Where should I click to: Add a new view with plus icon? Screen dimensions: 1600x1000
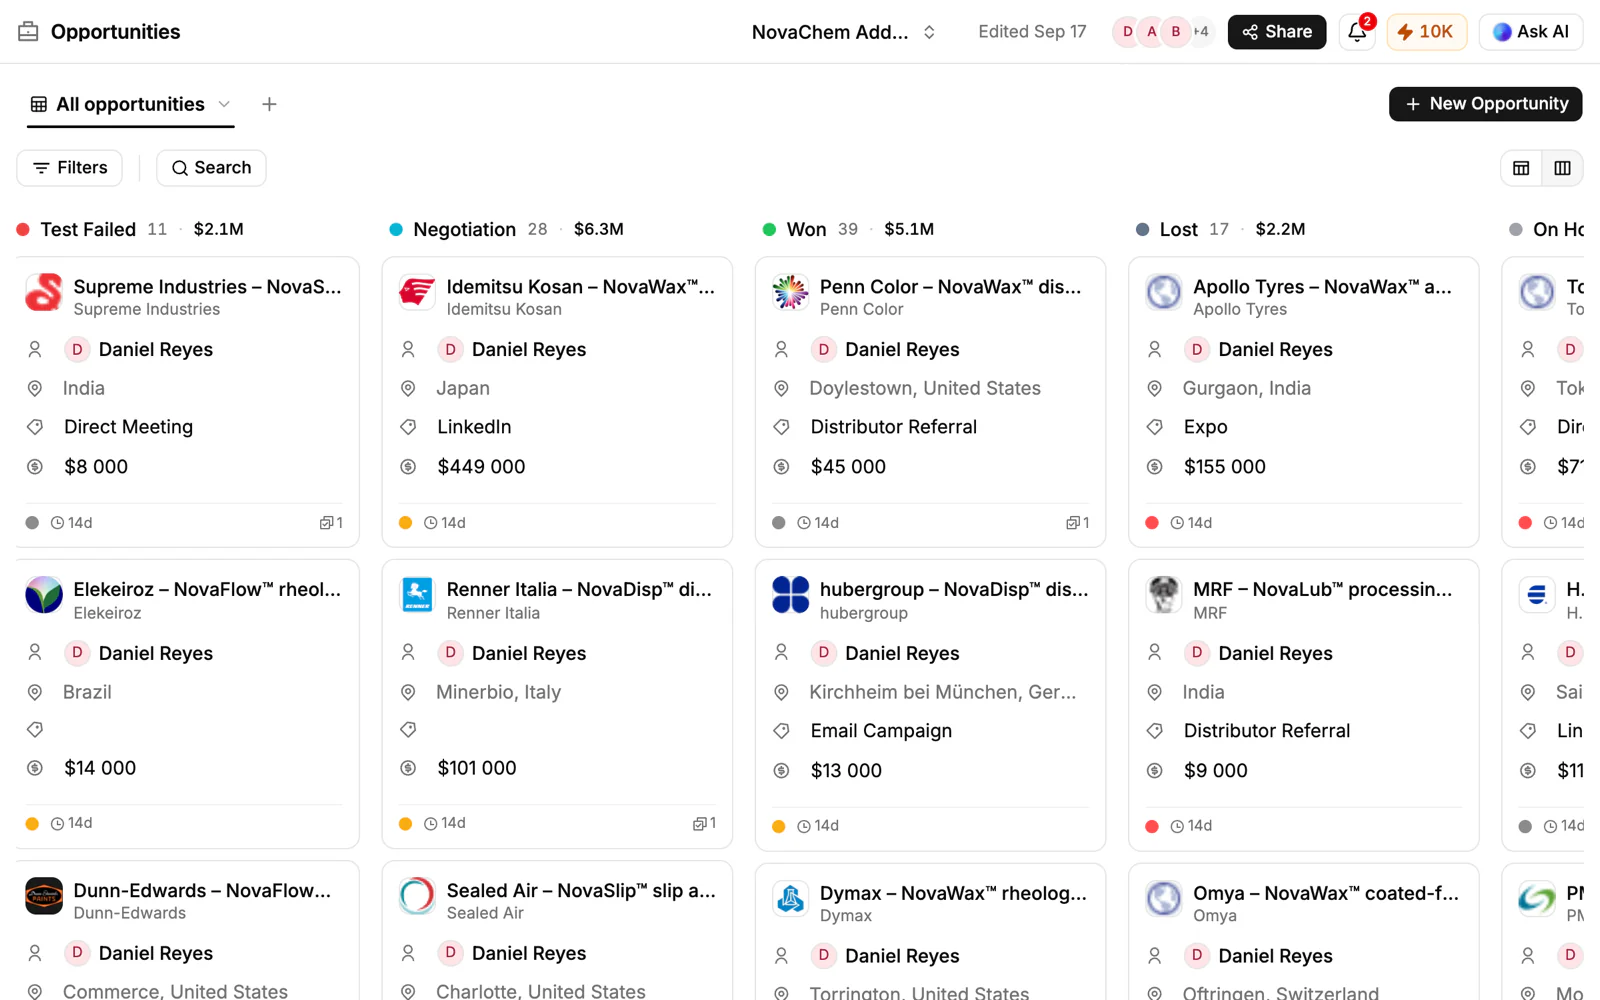point(269,104)
